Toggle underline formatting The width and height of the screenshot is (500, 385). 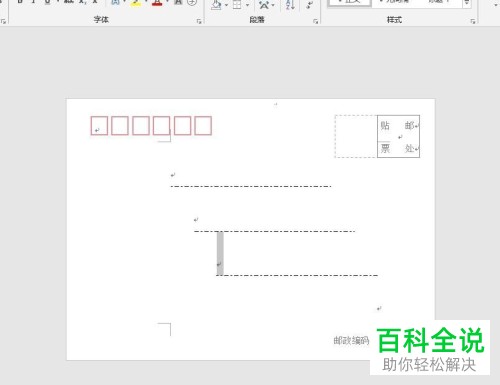[x=47, y=2]
